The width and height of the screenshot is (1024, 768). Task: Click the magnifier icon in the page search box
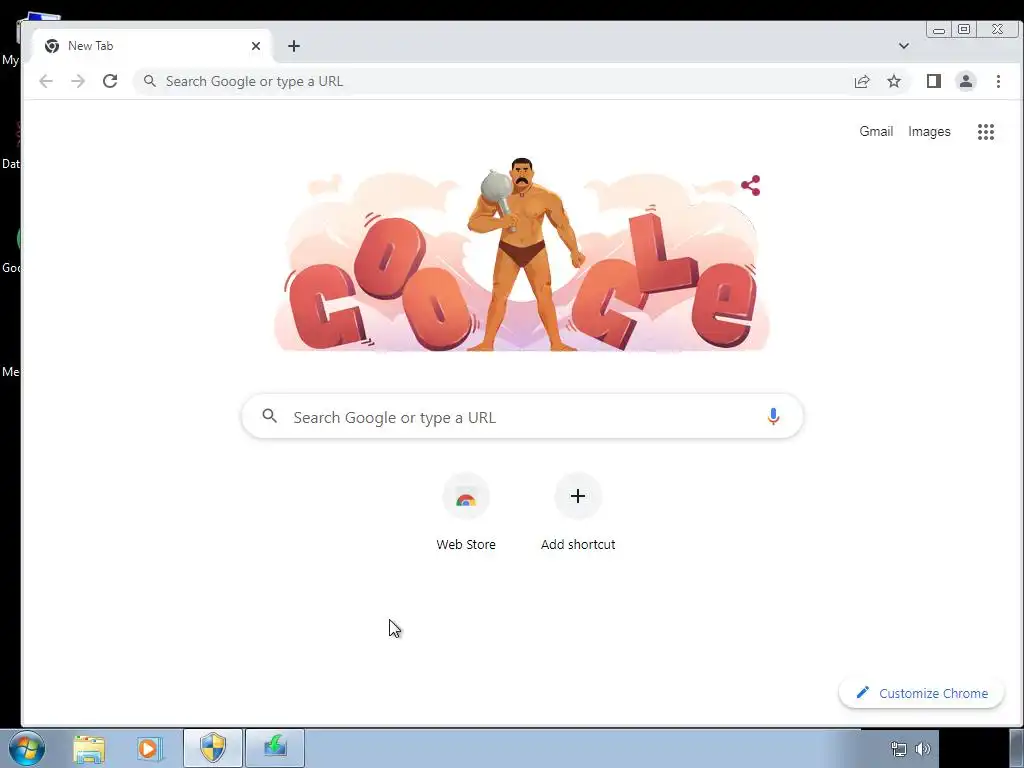point(270,415)
